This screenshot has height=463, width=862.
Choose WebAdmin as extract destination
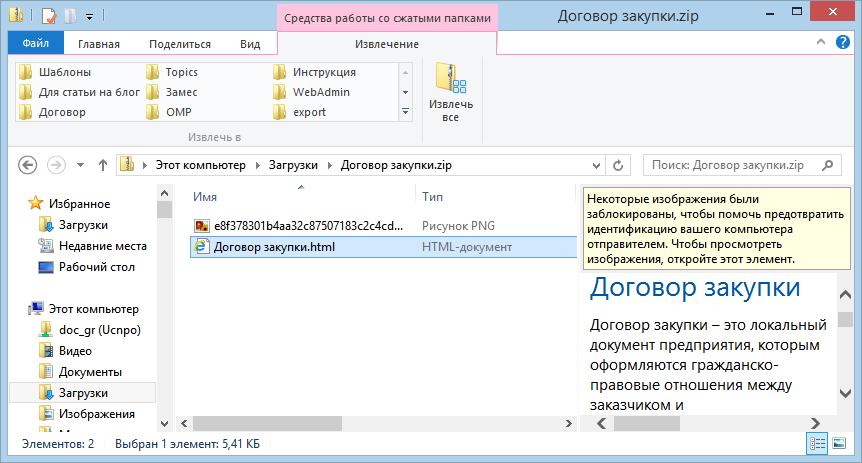320,92
